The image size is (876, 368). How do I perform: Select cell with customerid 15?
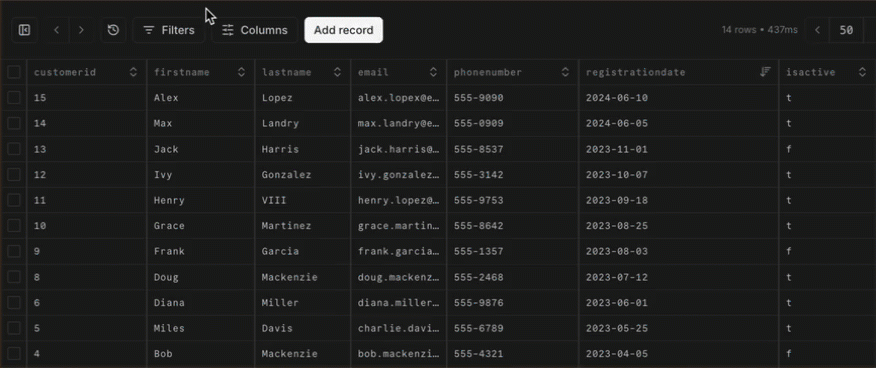click(x=87, y=98)
